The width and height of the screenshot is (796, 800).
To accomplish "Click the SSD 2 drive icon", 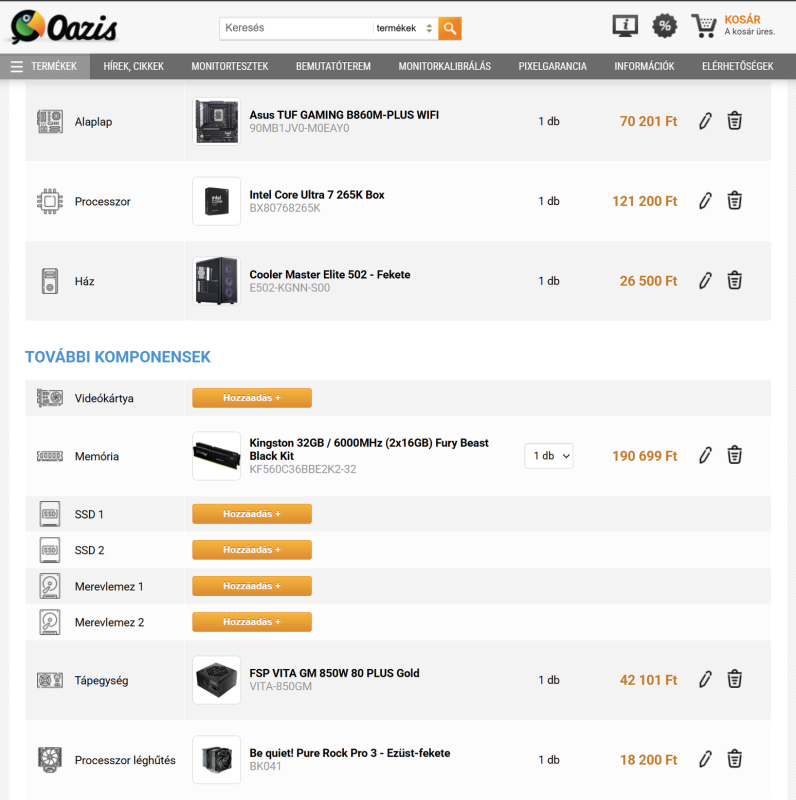I will pyautogui.click(x=50, y=550).
